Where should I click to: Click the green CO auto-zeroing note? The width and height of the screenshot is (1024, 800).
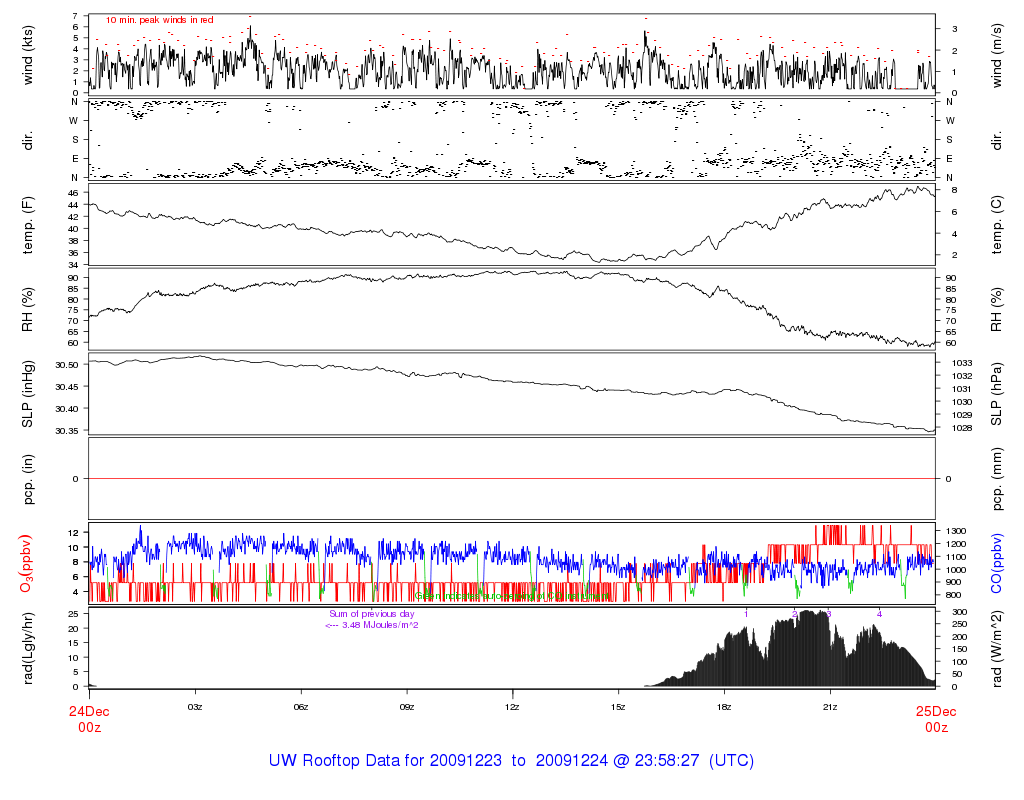pos(511,596)
